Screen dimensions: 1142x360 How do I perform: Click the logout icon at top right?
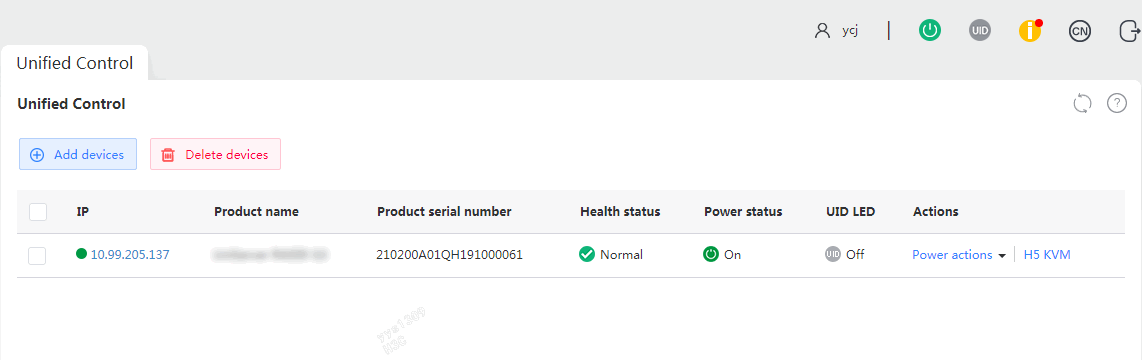[x=1129, y=31]
